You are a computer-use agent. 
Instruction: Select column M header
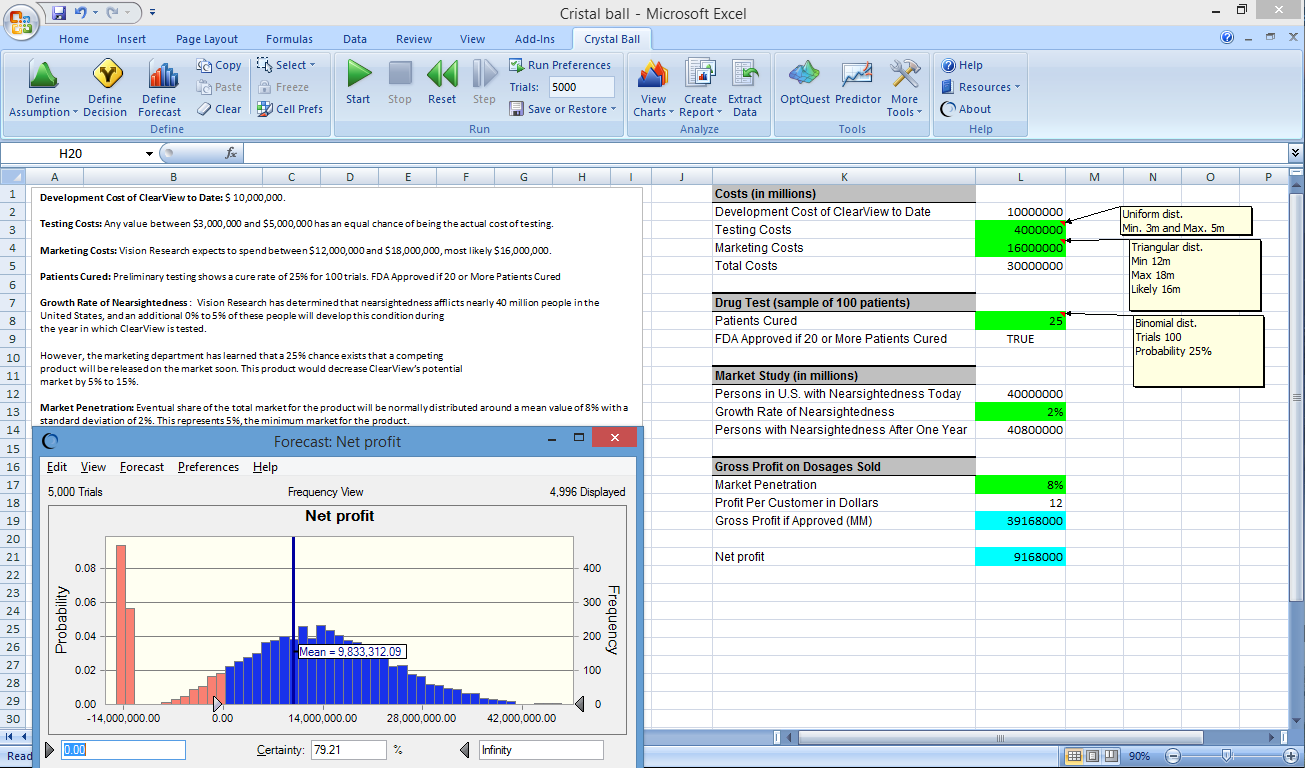pos(1094,177)
